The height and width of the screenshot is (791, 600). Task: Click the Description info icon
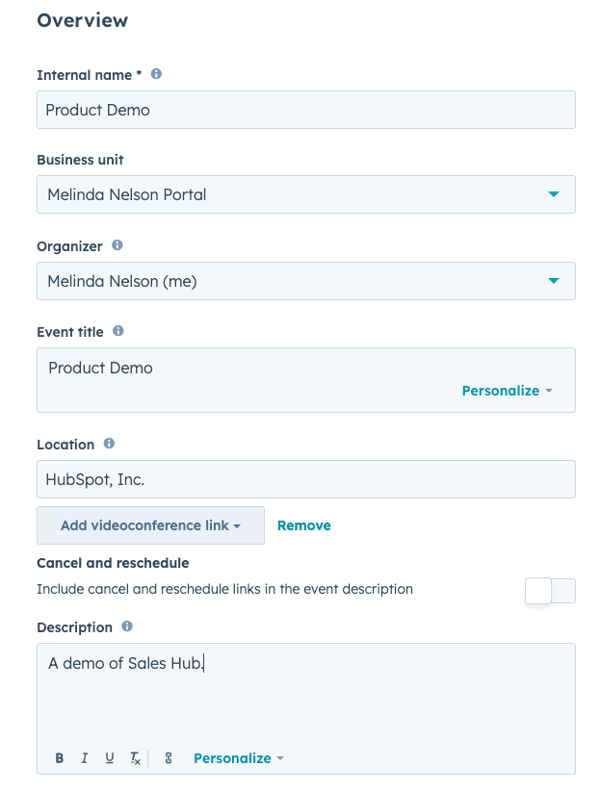[127, 627]
